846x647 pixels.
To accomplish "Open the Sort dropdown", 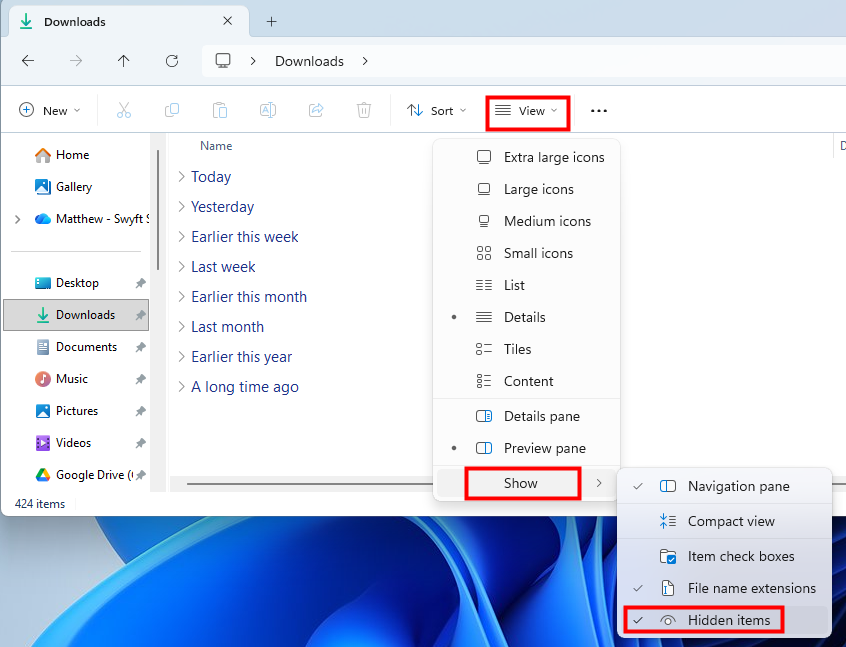I will [436, 111].
